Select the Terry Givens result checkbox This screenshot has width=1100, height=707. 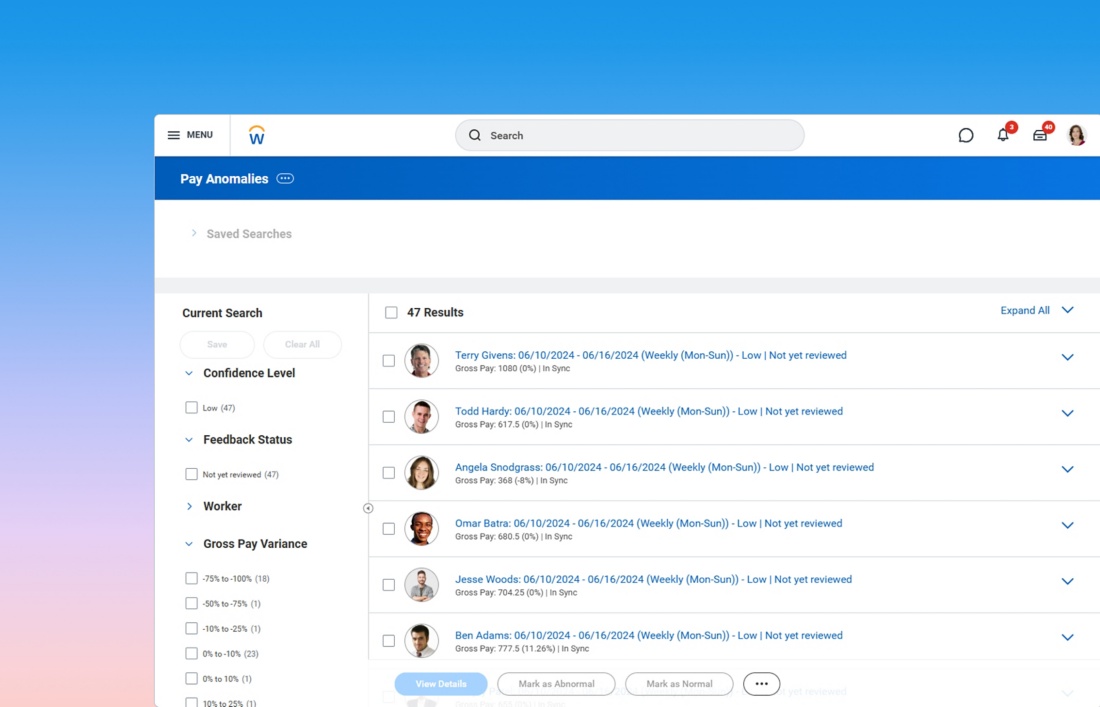389,361
